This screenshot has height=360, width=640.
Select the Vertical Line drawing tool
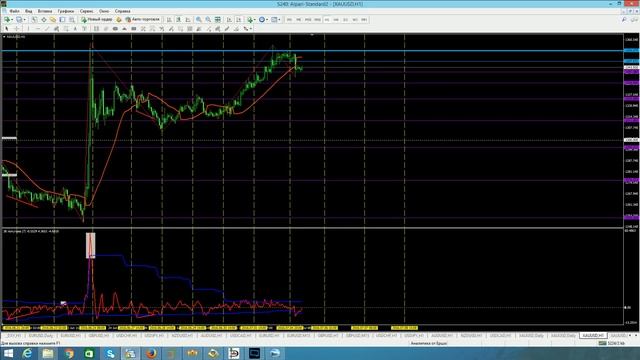click(28, 29)
